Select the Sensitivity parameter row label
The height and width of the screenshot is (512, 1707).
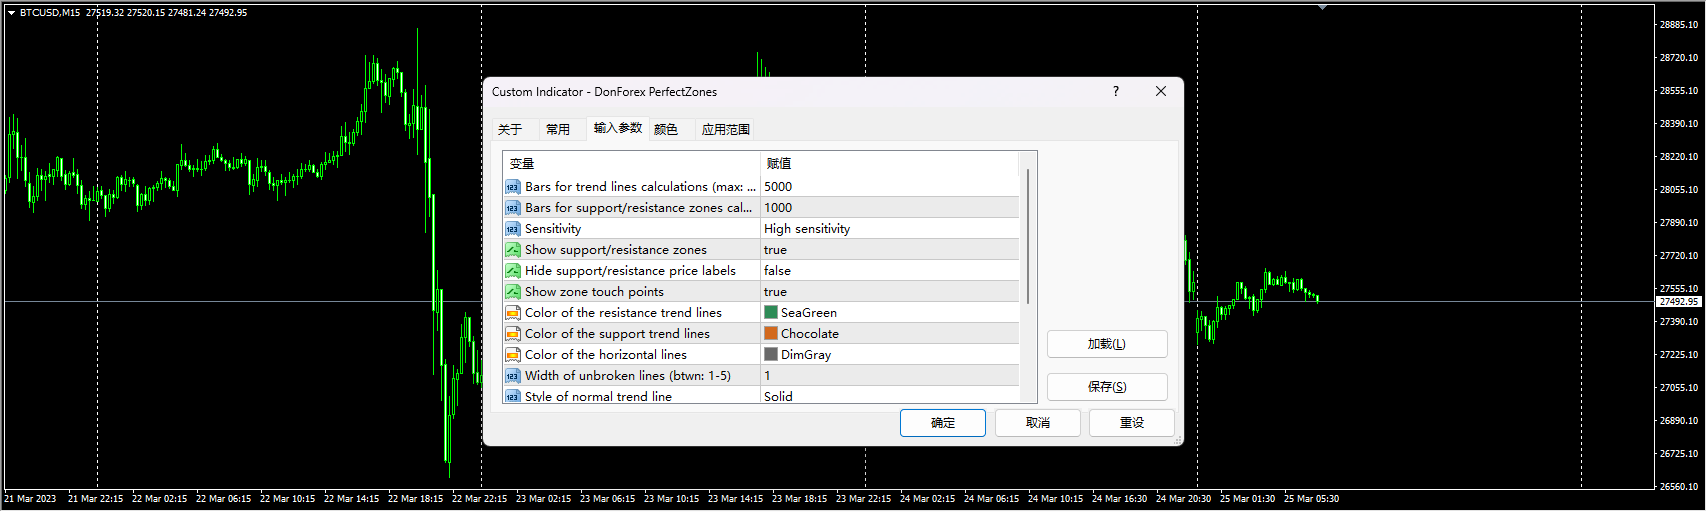click(553, 229)
